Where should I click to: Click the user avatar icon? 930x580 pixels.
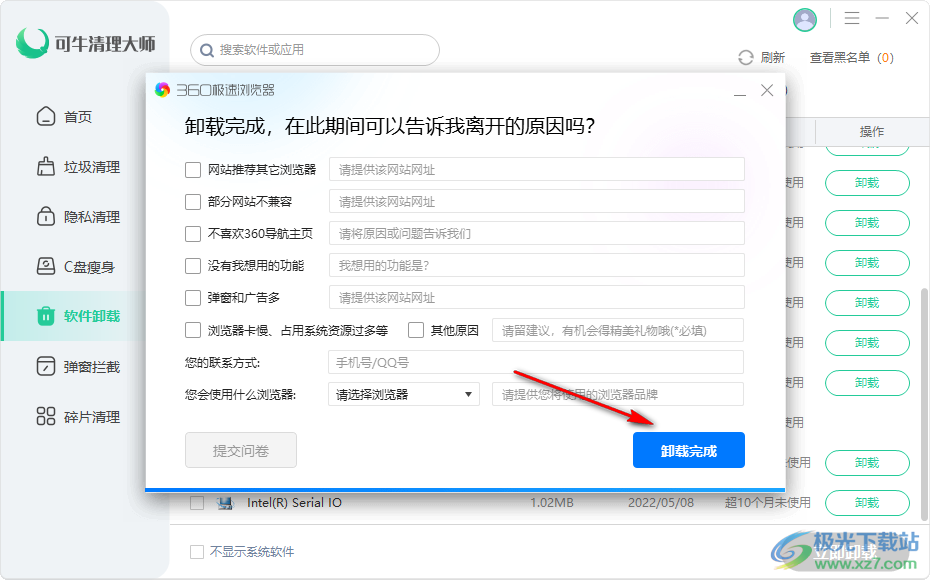click(804, 20)
